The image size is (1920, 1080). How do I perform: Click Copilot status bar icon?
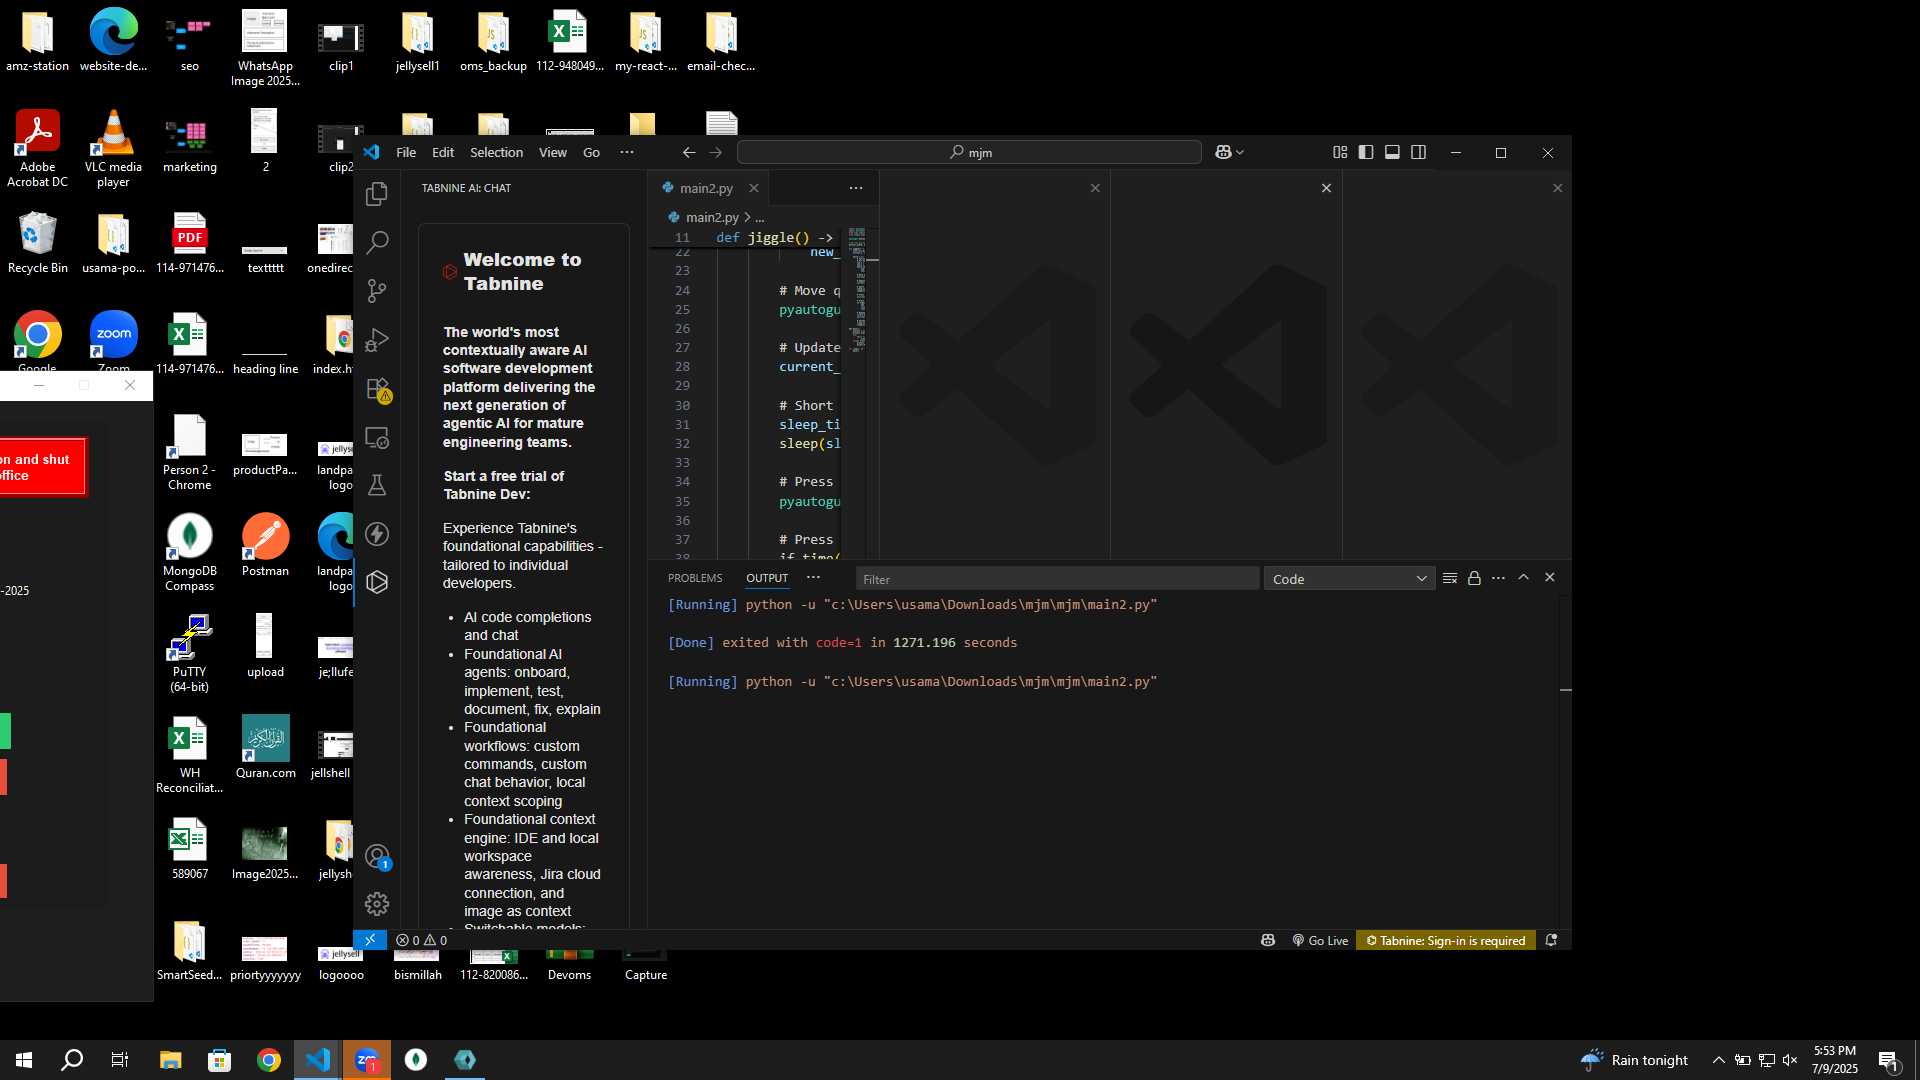1268,940
